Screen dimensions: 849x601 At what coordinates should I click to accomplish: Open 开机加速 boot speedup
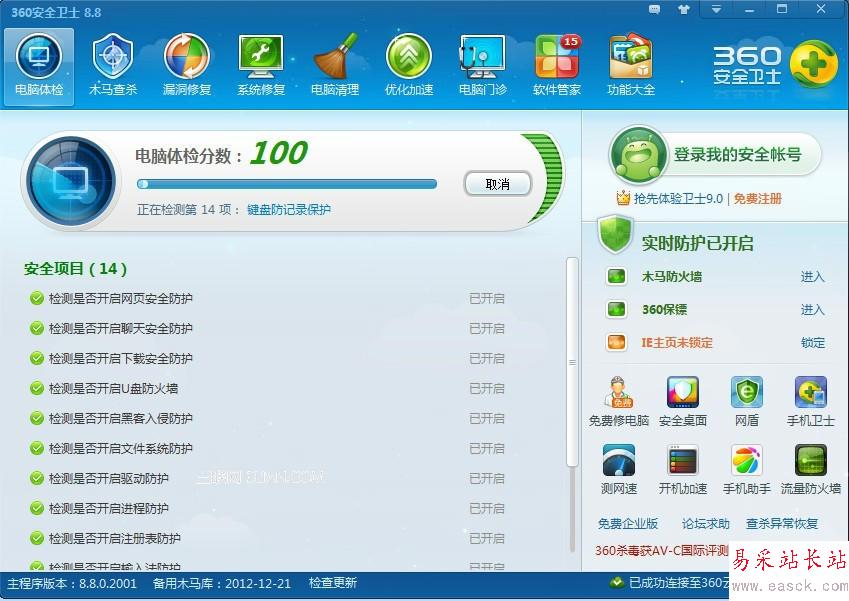(x=683, y=469)
